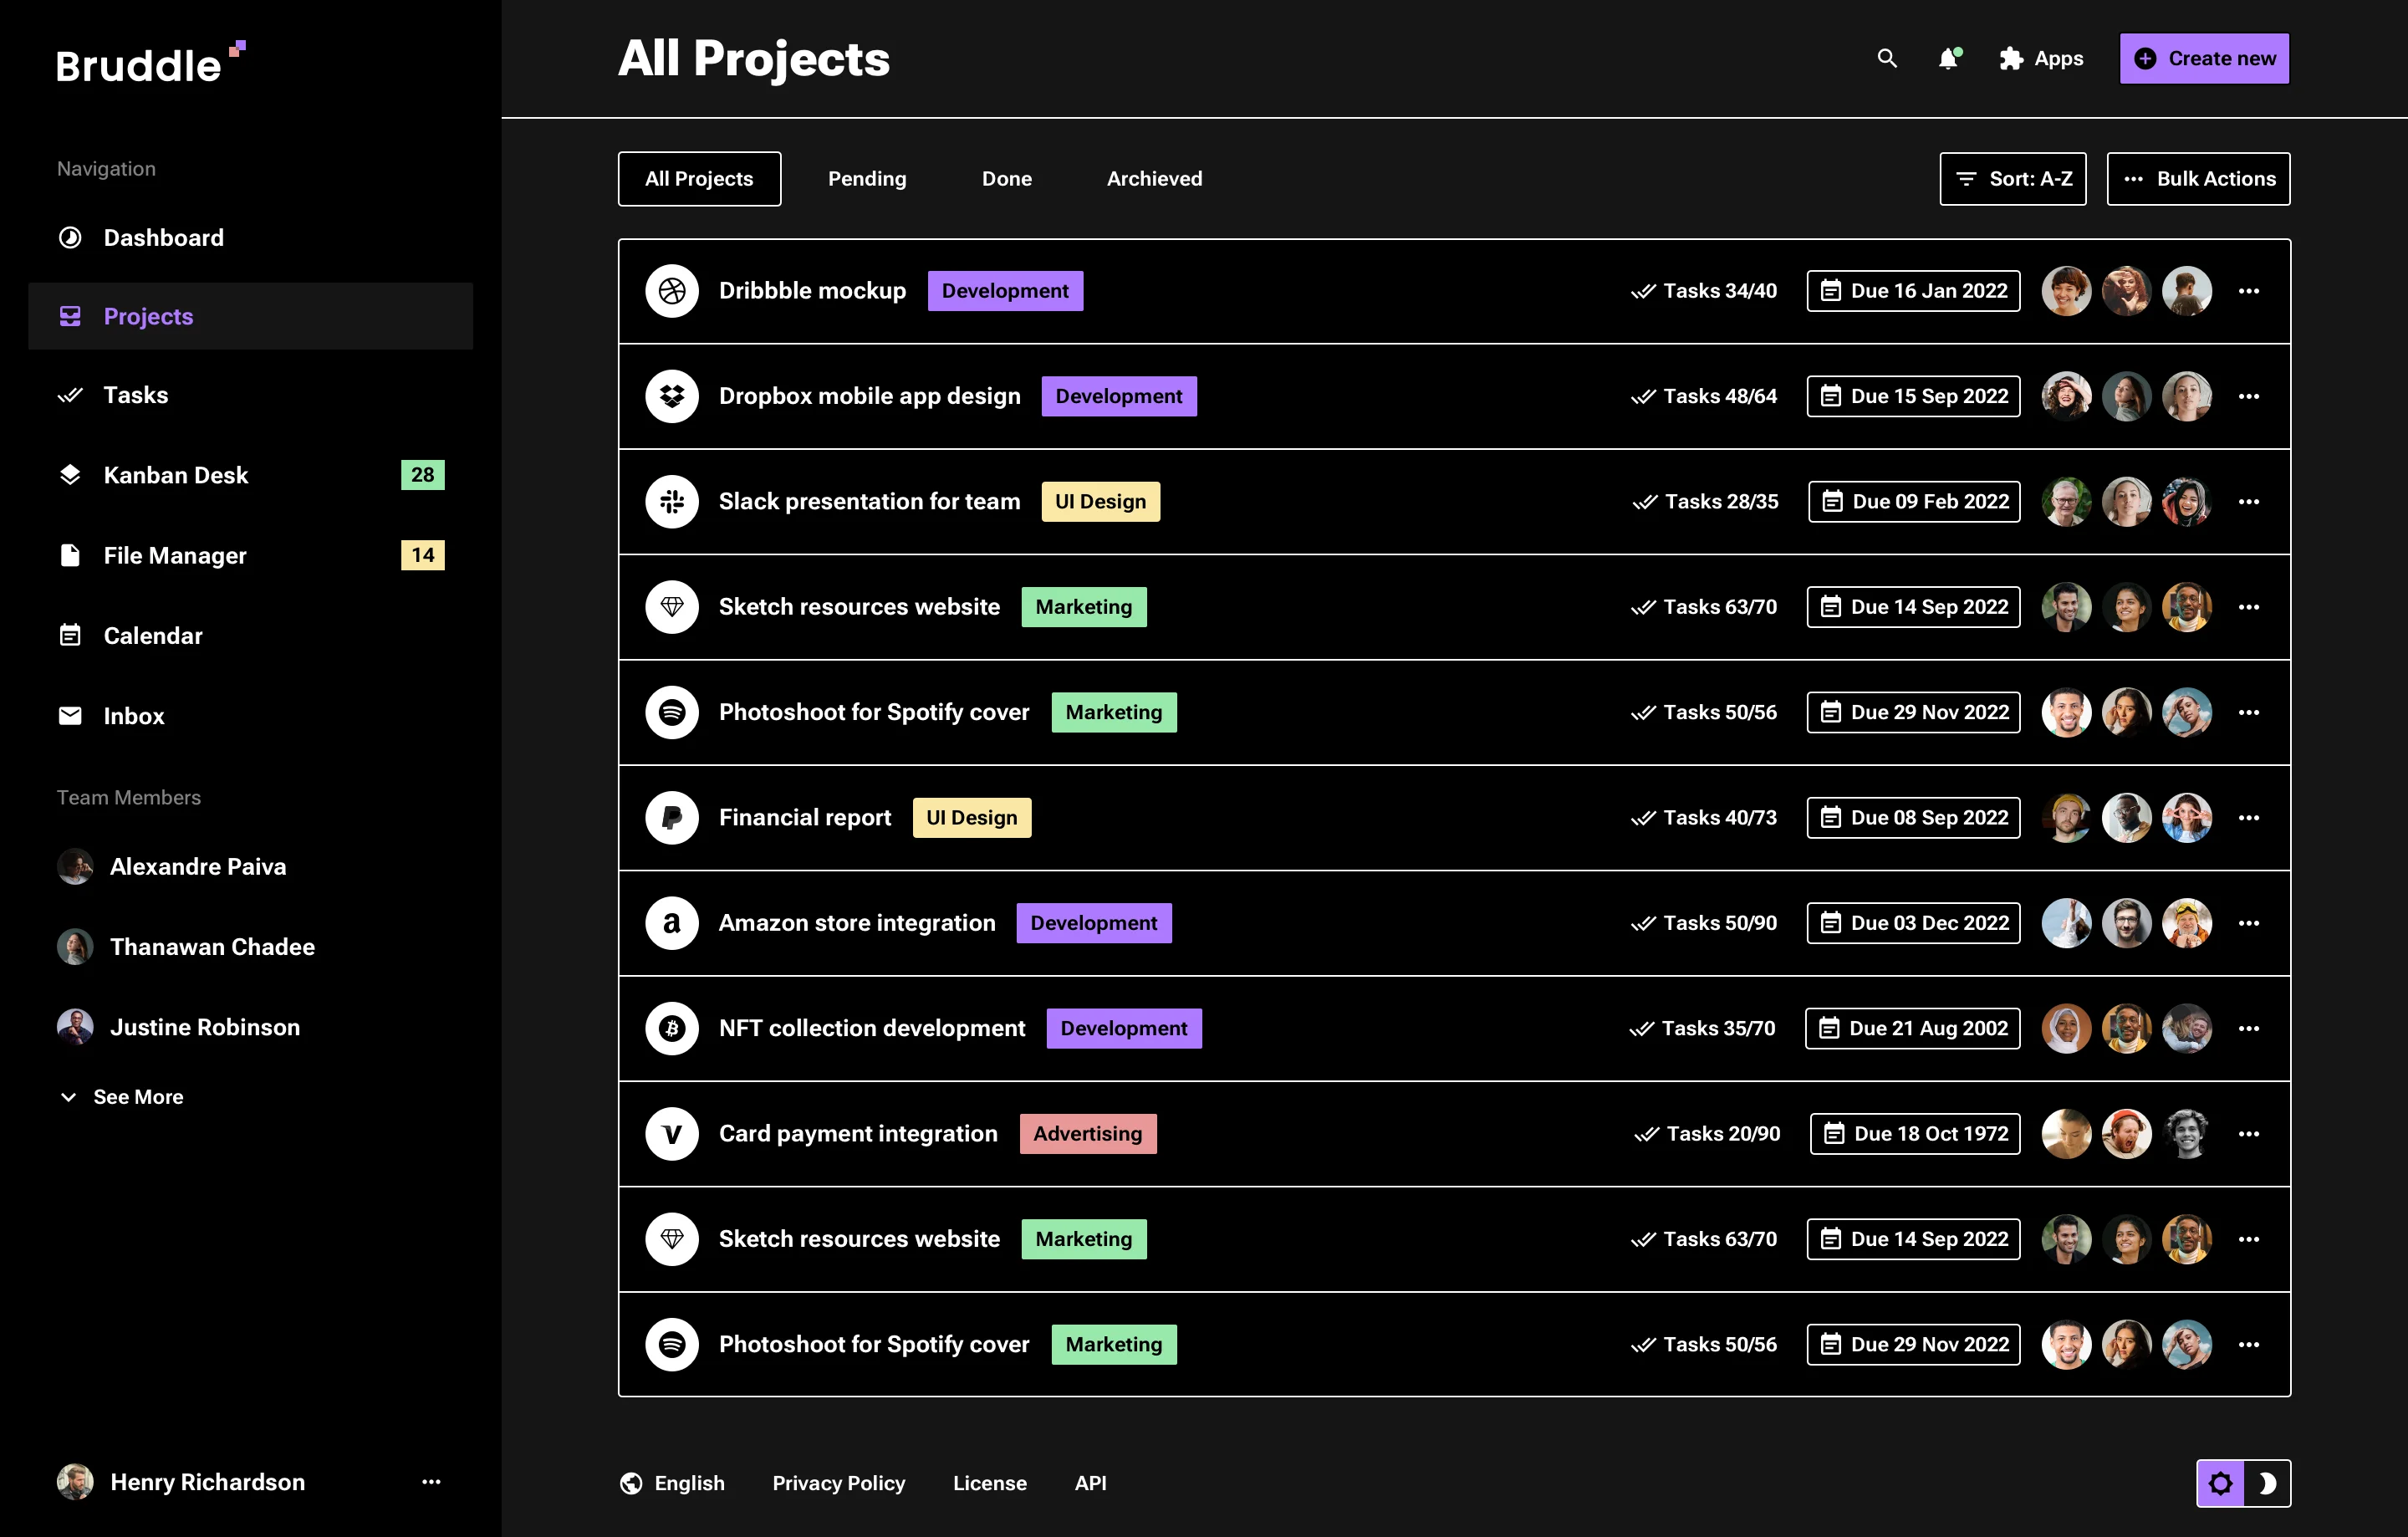The image size is (2408, 1537).
Task: Expand the See More team members list
Action: [x=121, y=1096]
